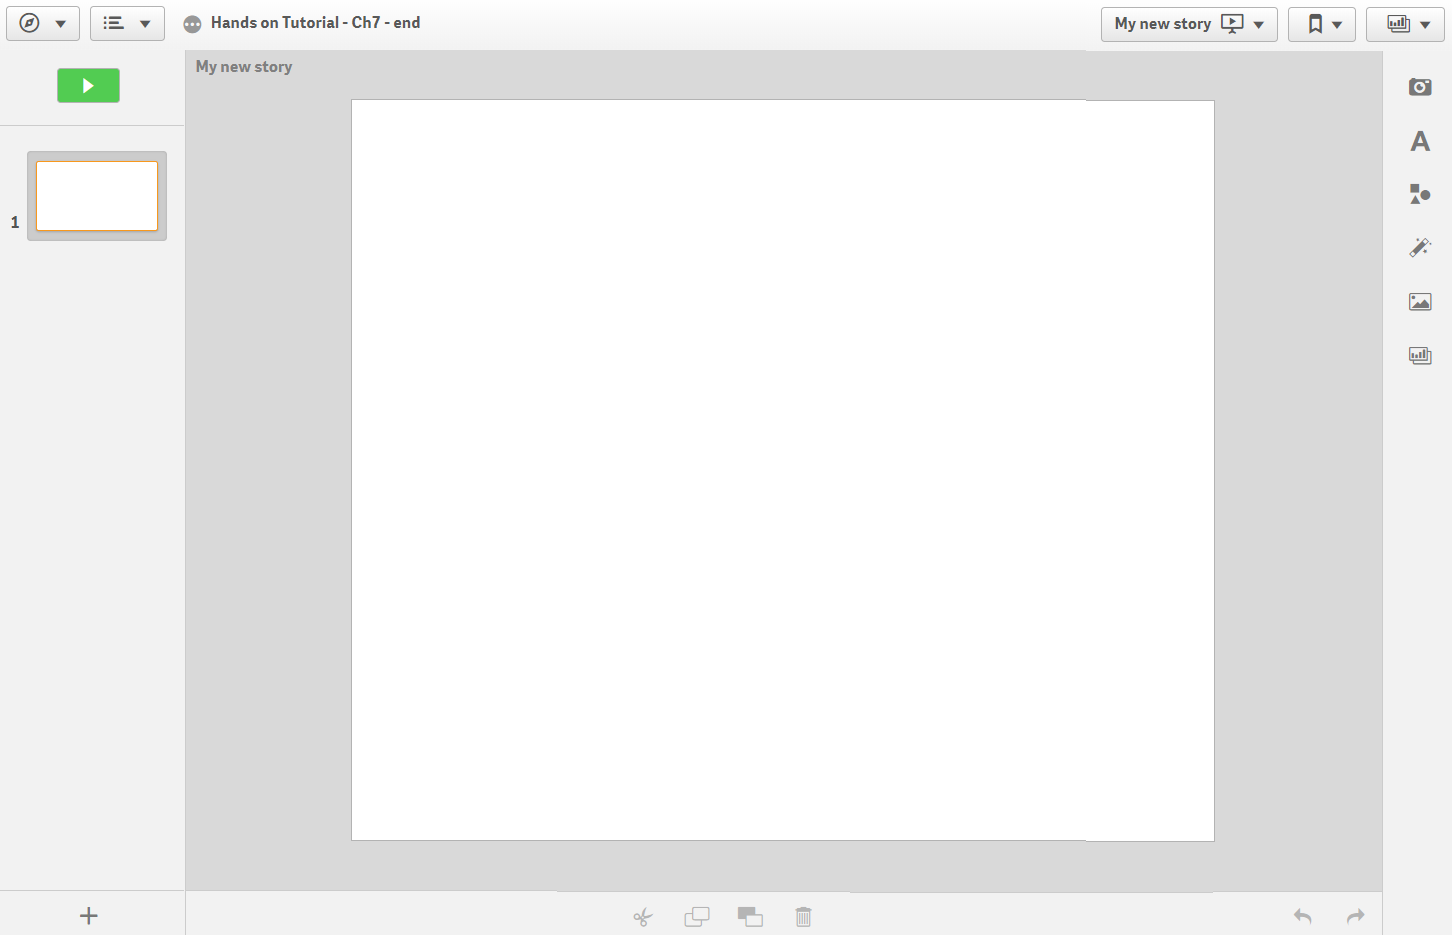Play the story with green play button
Screen dimensions: 1452x935
(88, 86)
